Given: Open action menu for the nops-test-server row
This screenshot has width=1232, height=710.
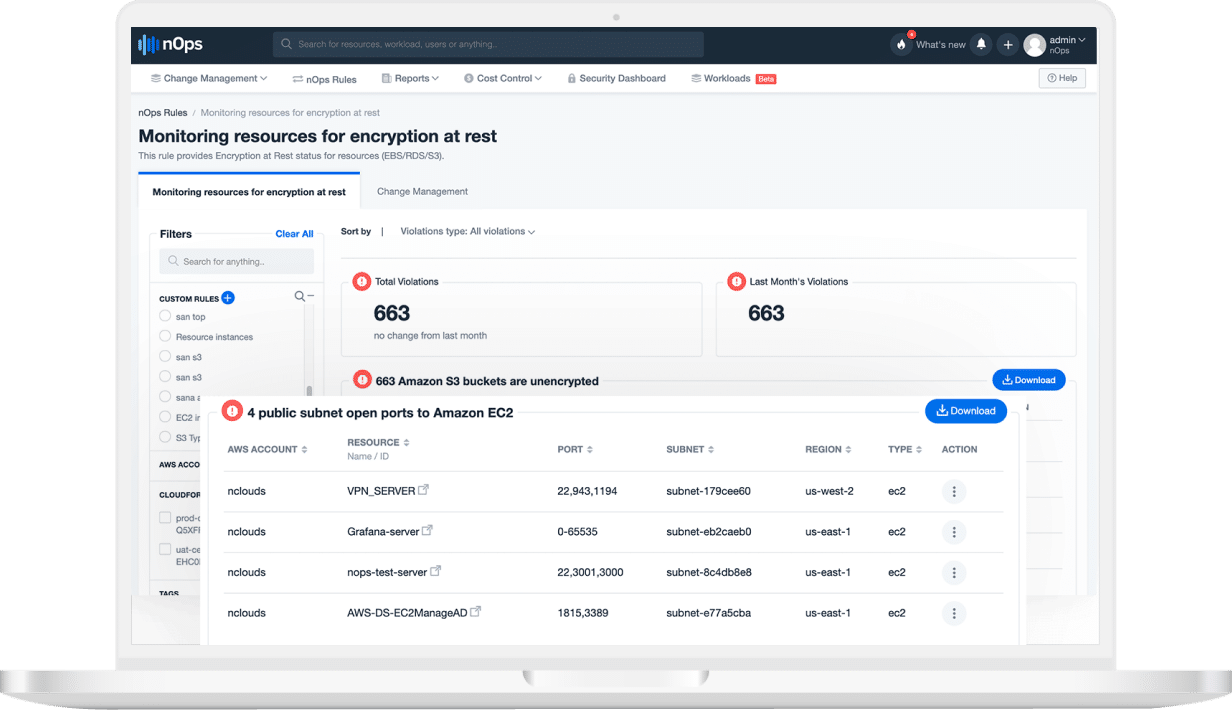Looking at the screenshot, I should coord(954,573).
